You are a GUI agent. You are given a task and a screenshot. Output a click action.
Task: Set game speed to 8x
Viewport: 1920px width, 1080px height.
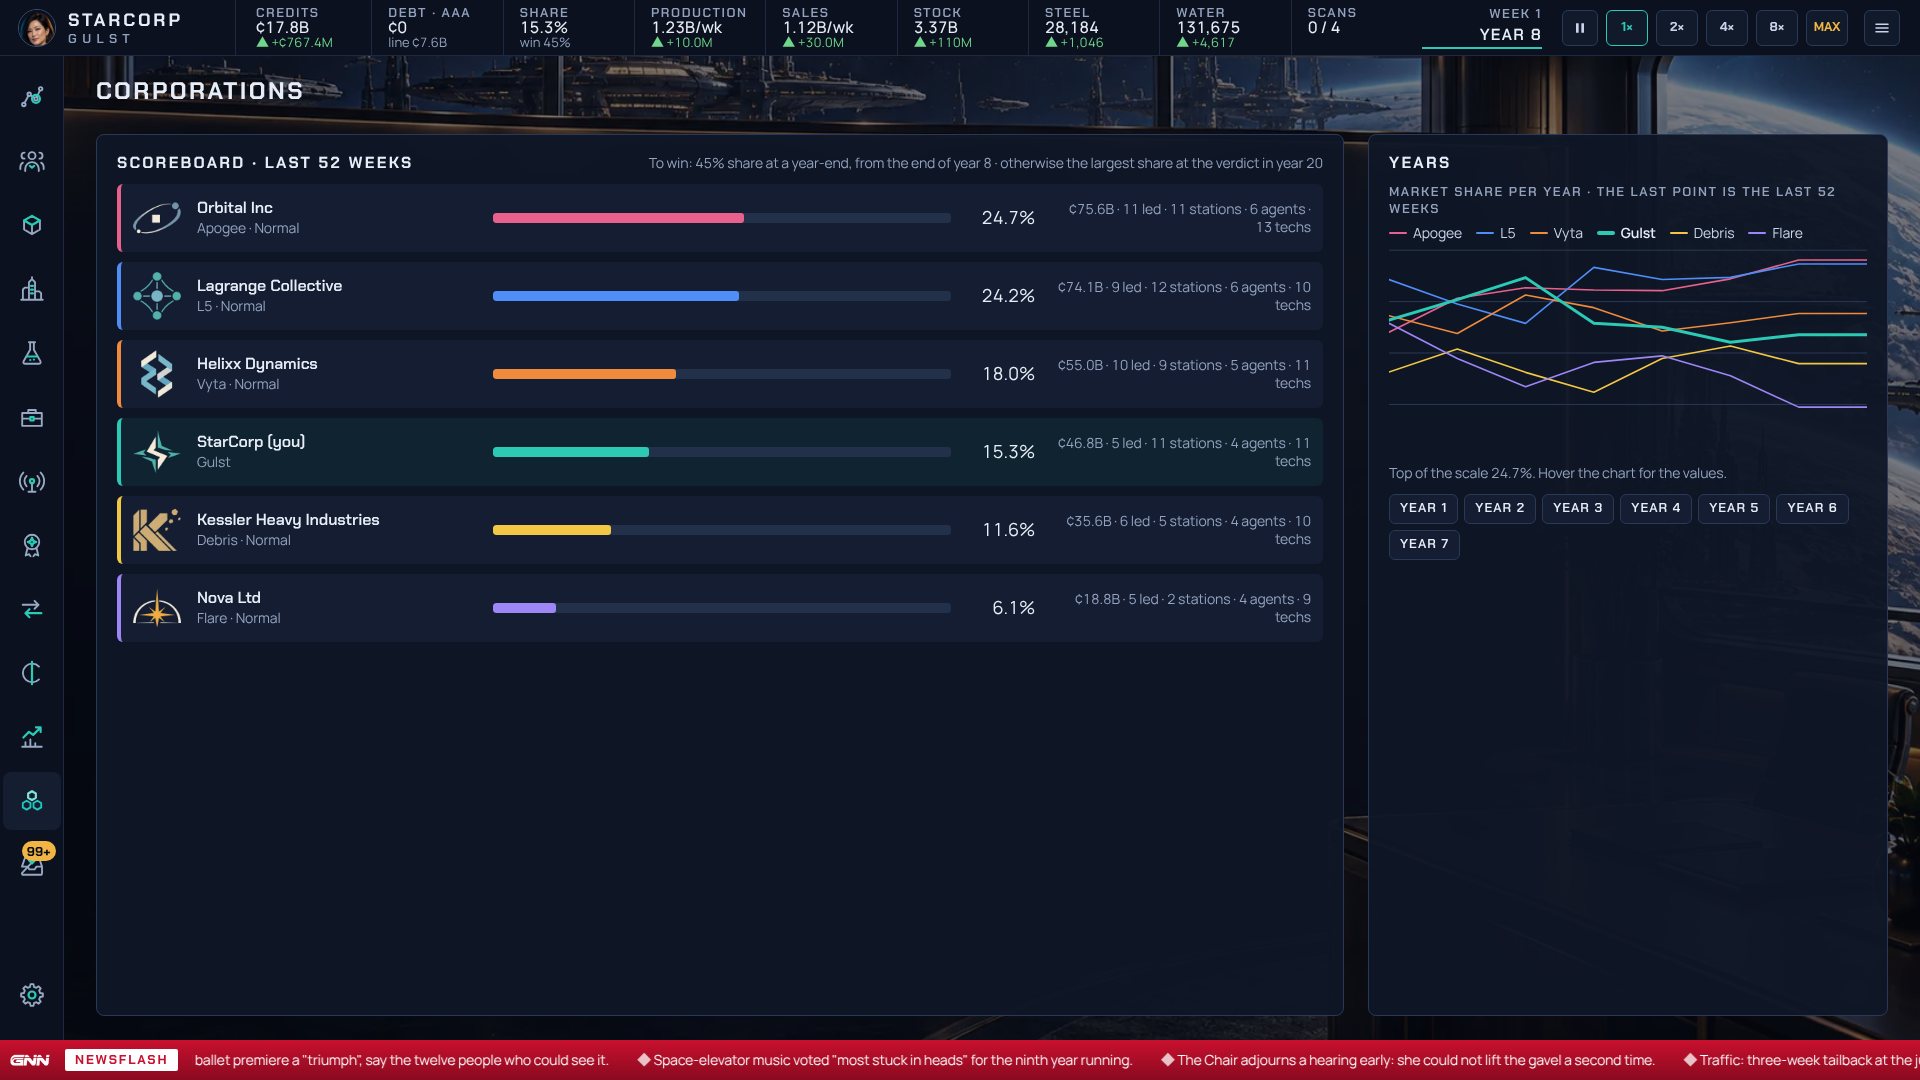pyautogui.click(x=1777, y=28)
